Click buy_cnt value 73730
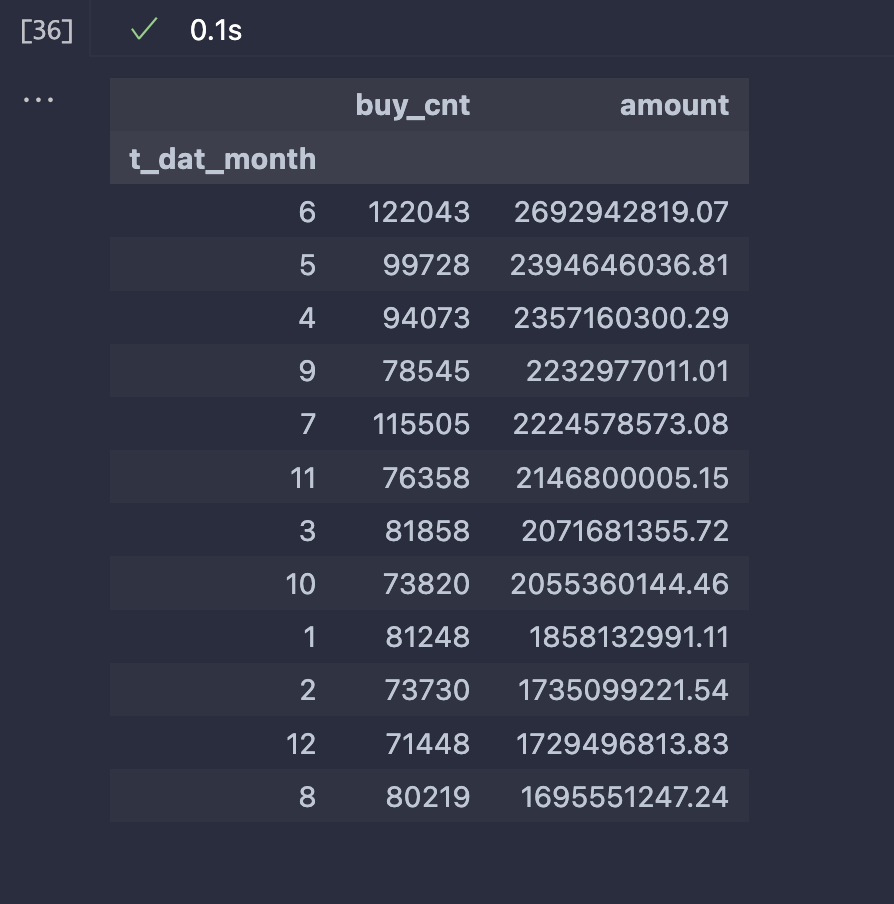 (x=427, y=690)
